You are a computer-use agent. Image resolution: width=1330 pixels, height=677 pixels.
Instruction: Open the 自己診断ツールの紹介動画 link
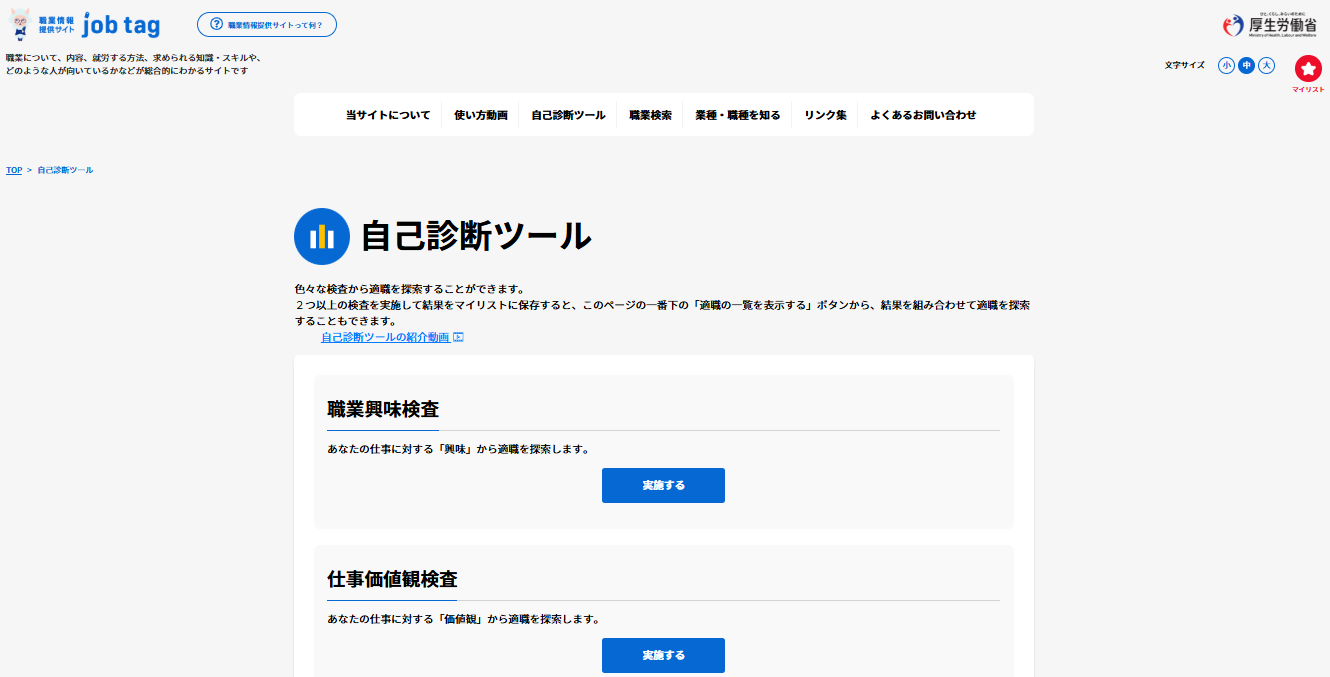coord(385,337)
